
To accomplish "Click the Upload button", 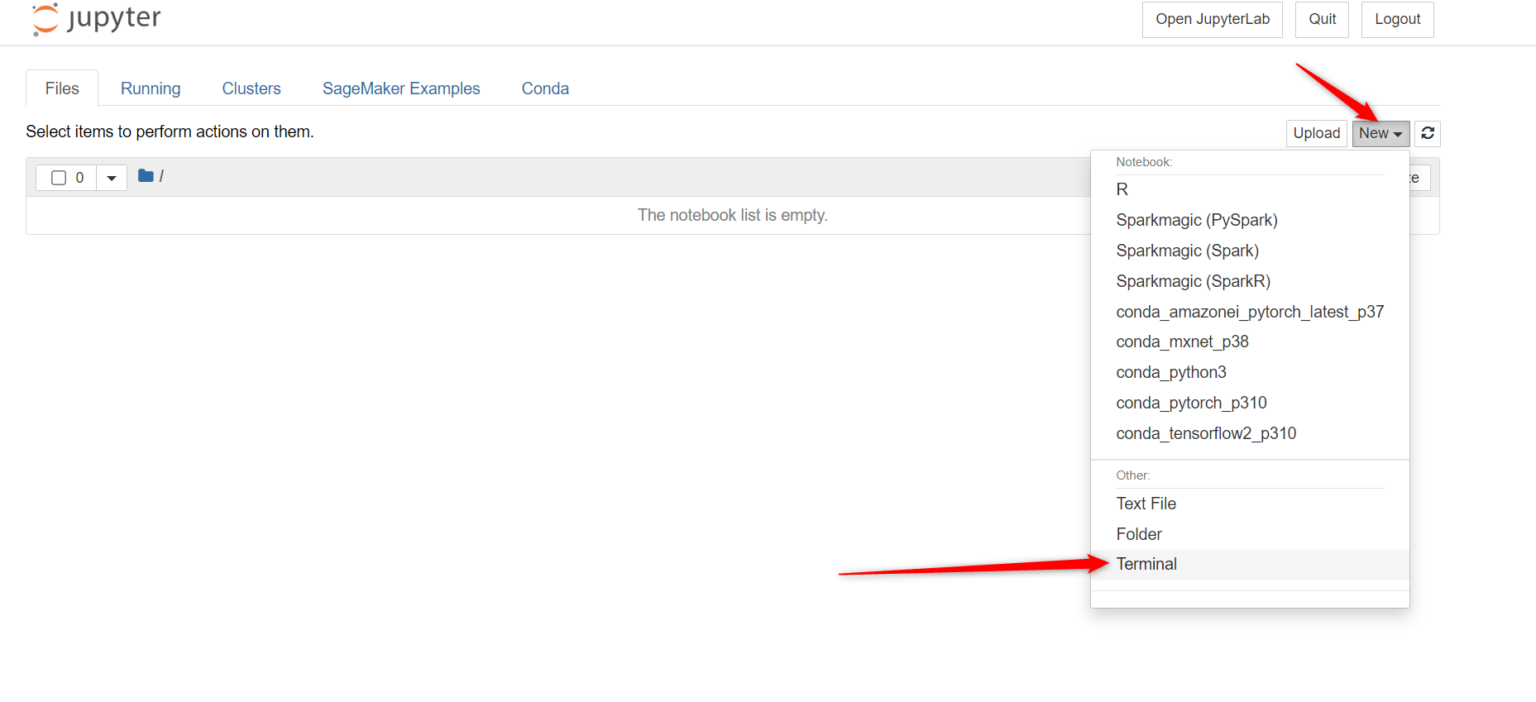I will click(x=1316, y=133).
